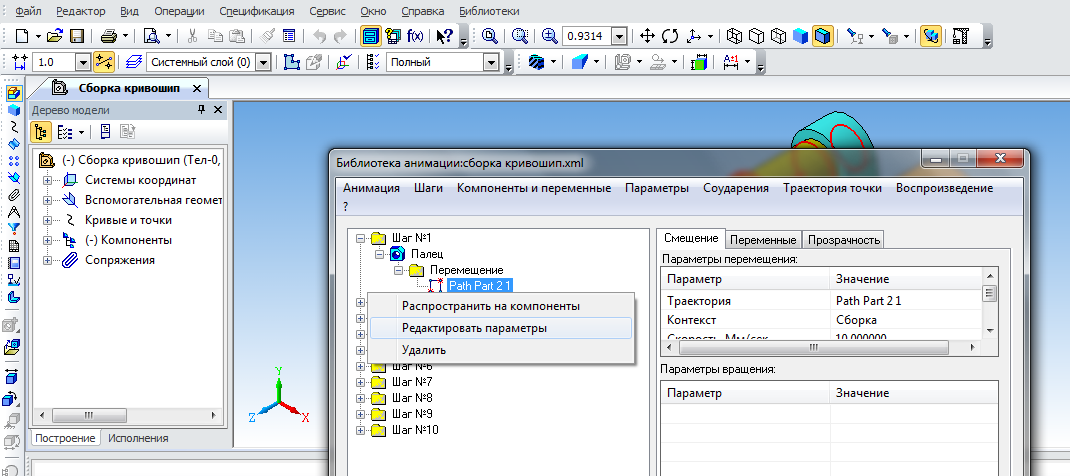Toggle the perspective projection button

coord(930,36)
